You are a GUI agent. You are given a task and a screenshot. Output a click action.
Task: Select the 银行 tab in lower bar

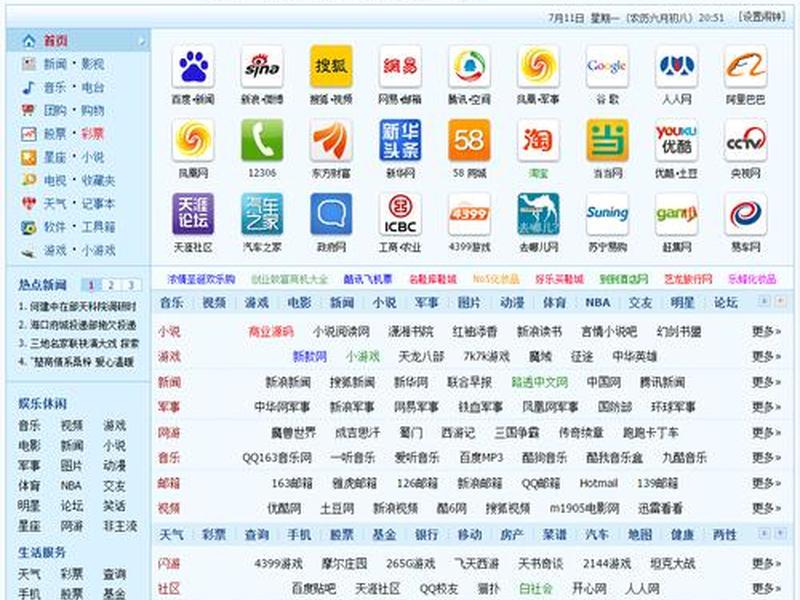[427, 535]
